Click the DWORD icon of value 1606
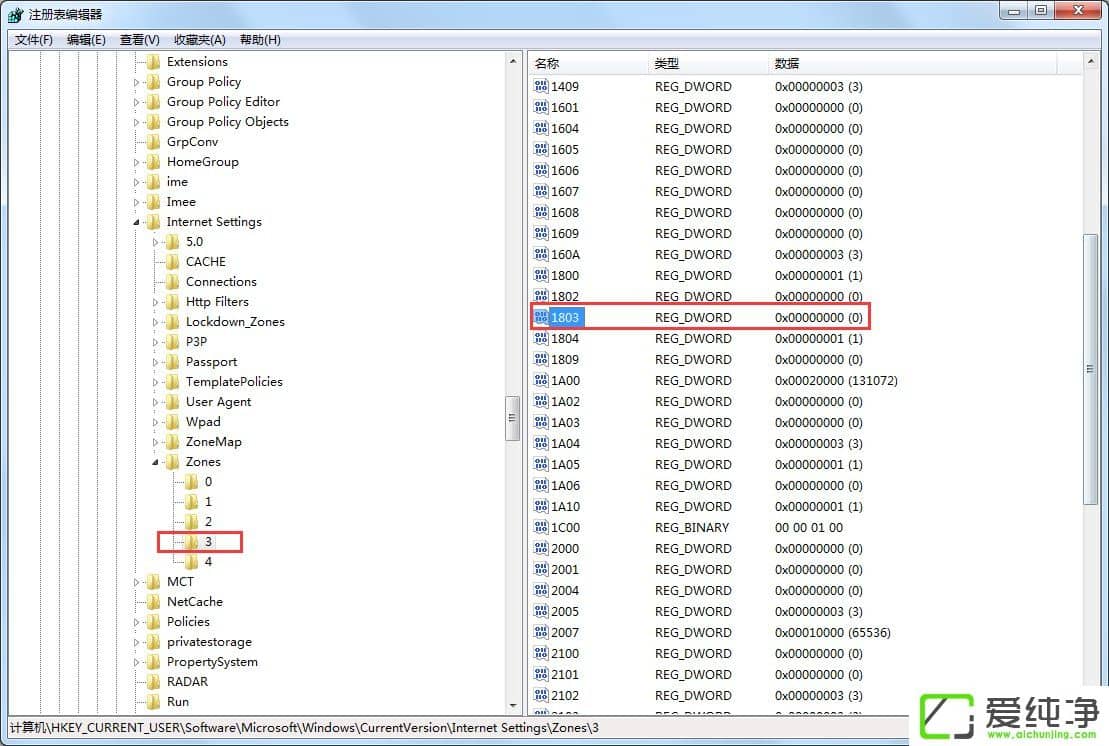 (541, 170)
